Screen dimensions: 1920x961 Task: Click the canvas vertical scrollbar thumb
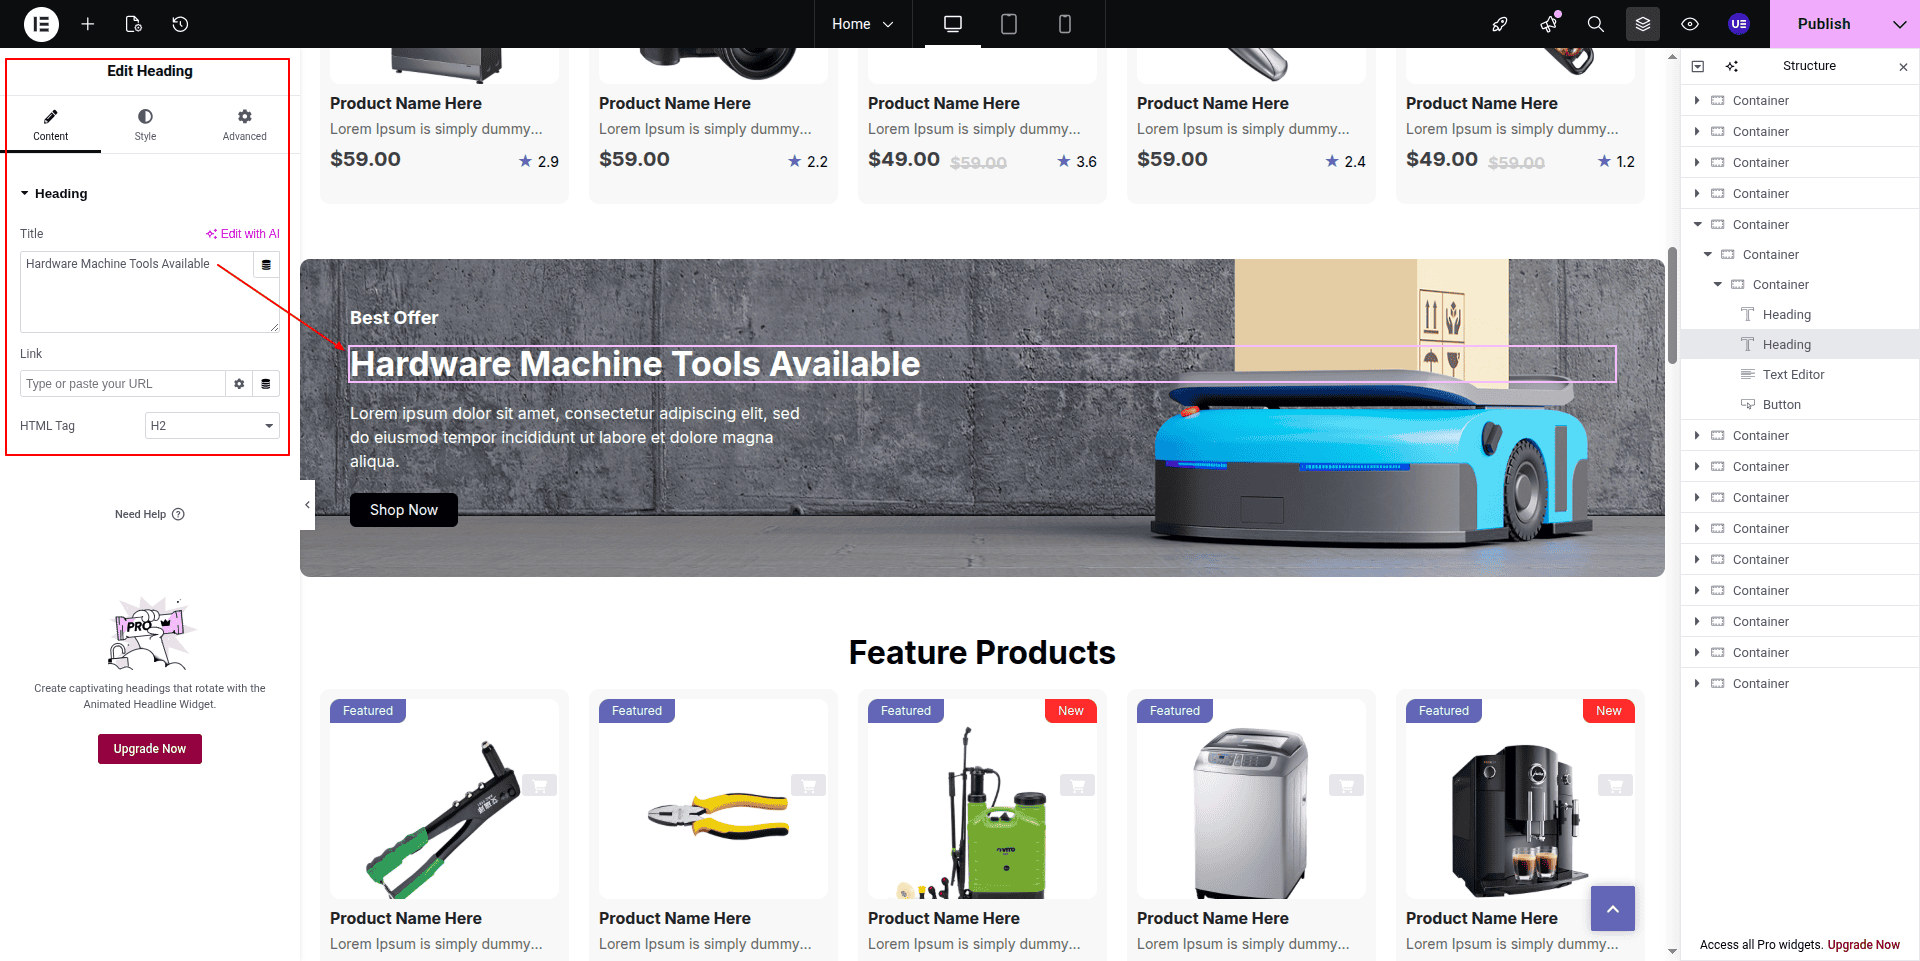click(x=1672, y=305)
